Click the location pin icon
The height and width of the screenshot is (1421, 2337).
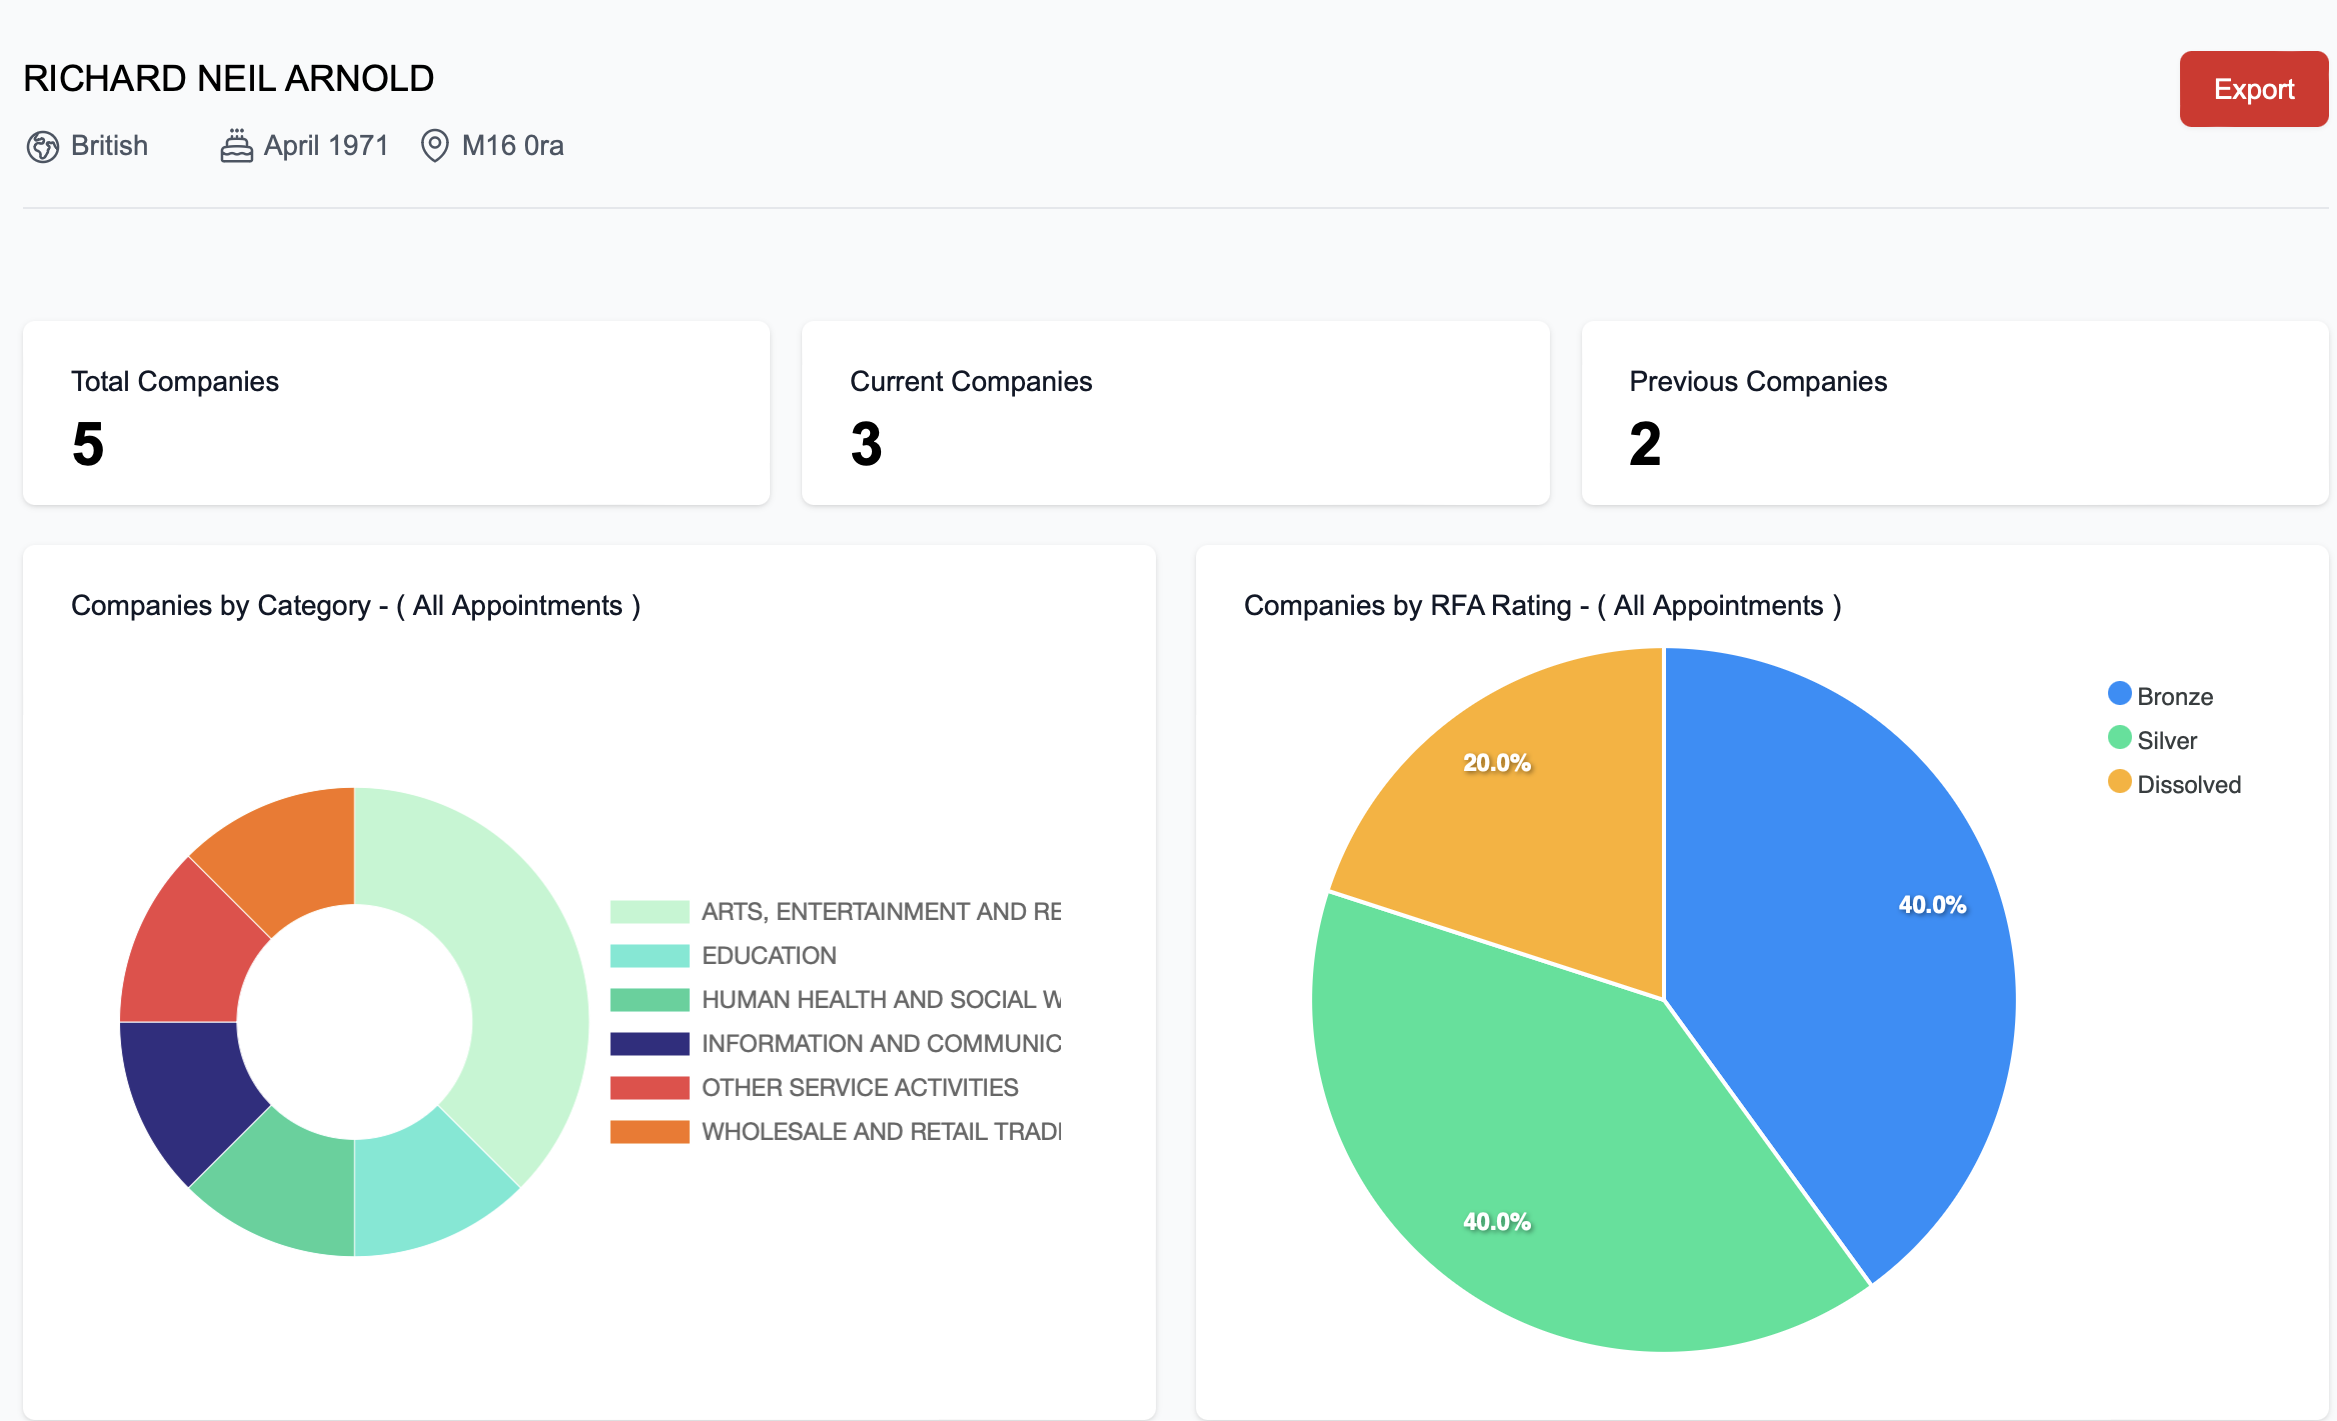434,145
